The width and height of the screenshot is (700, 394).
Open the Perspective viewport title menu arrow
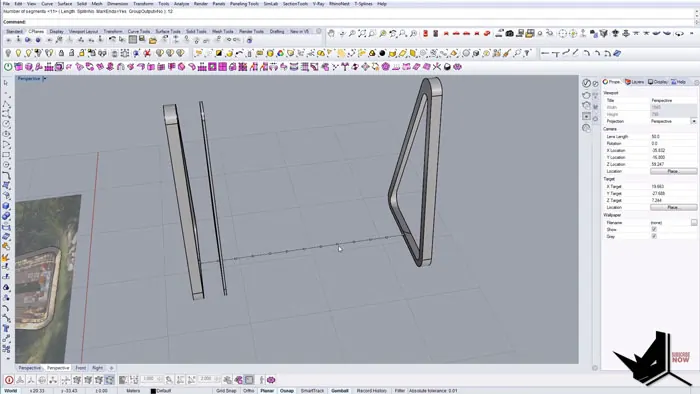click(44, 79)
